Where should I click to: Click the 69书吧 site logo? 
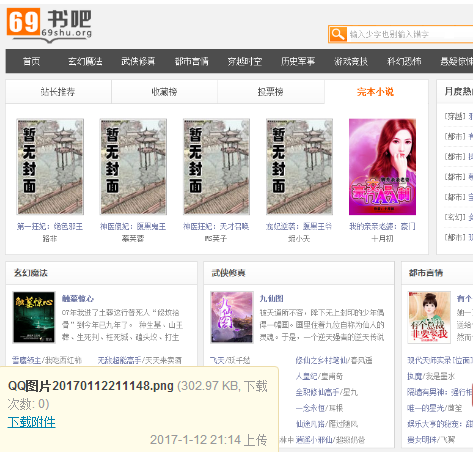(x=49, y=25)
